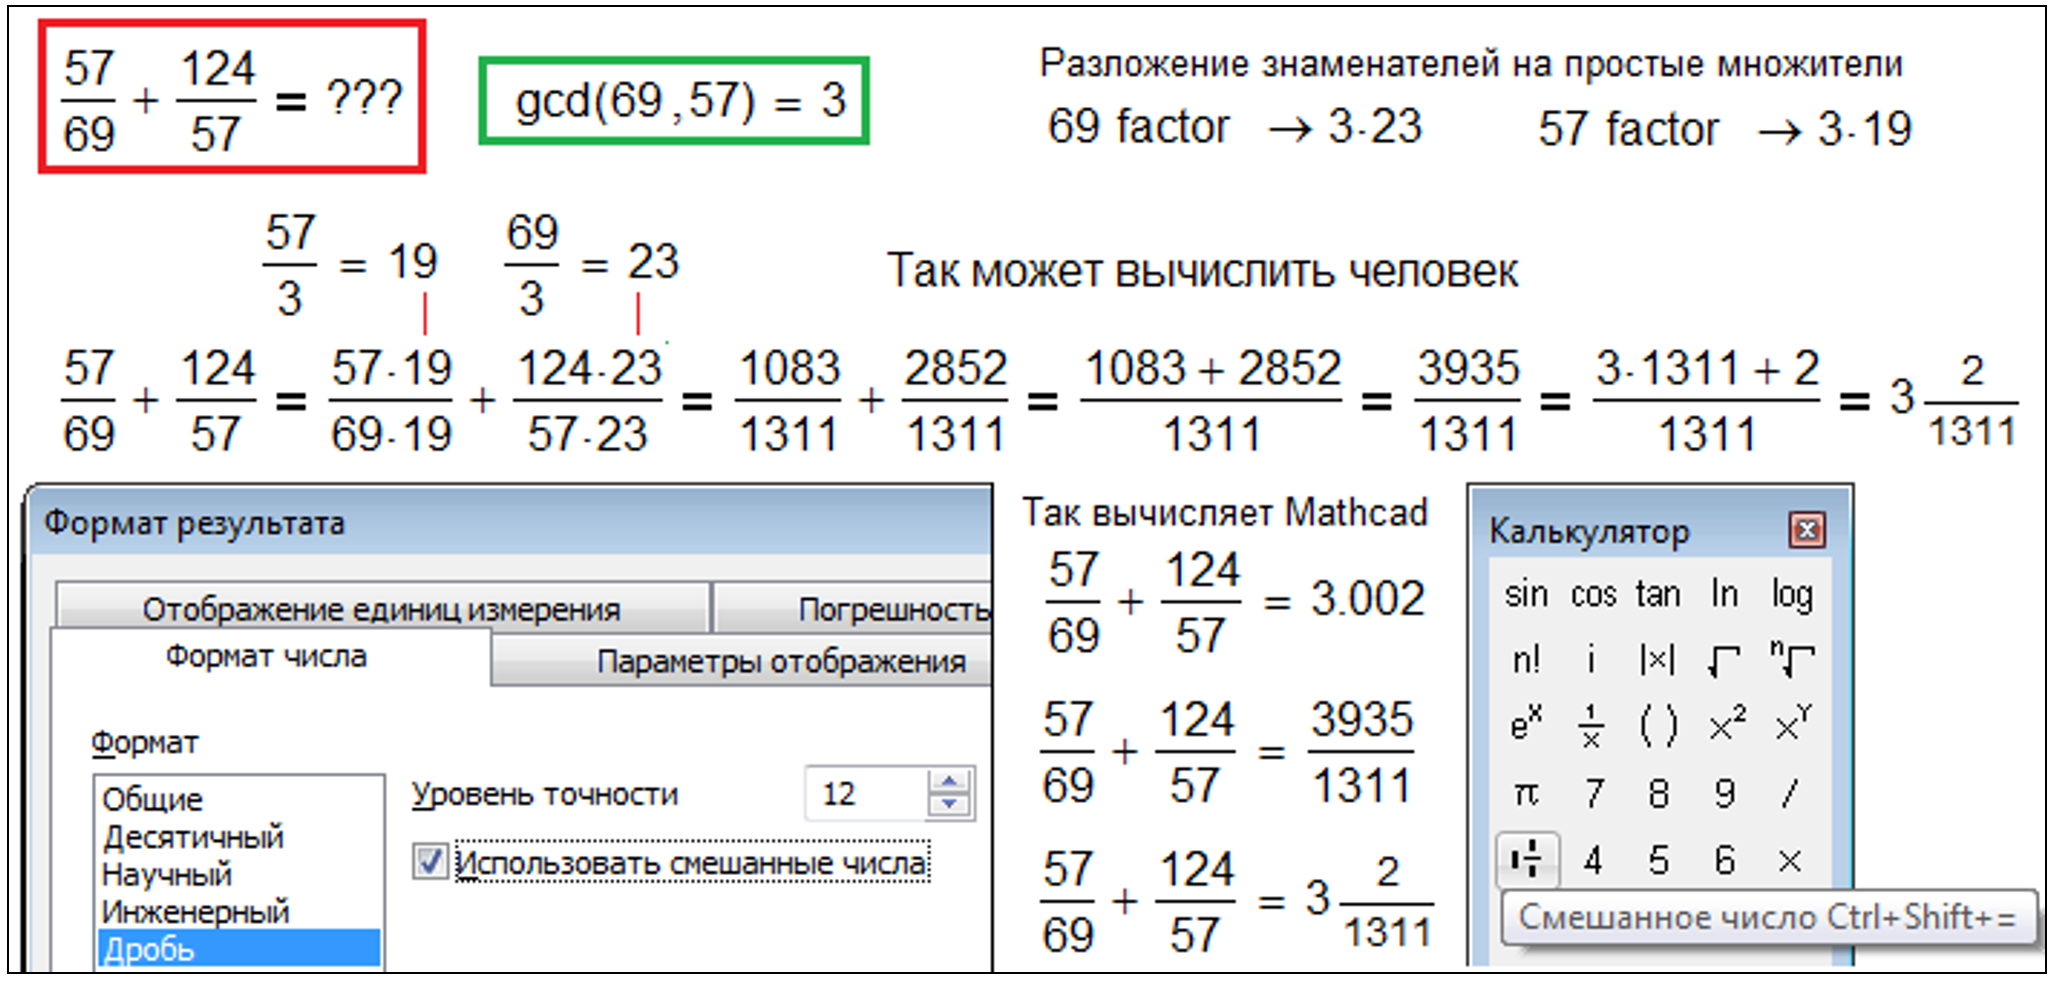Click heading Разложение знаменателей на простые множители
This screenshot has width=2053, height=982.
pos(1471,64)
